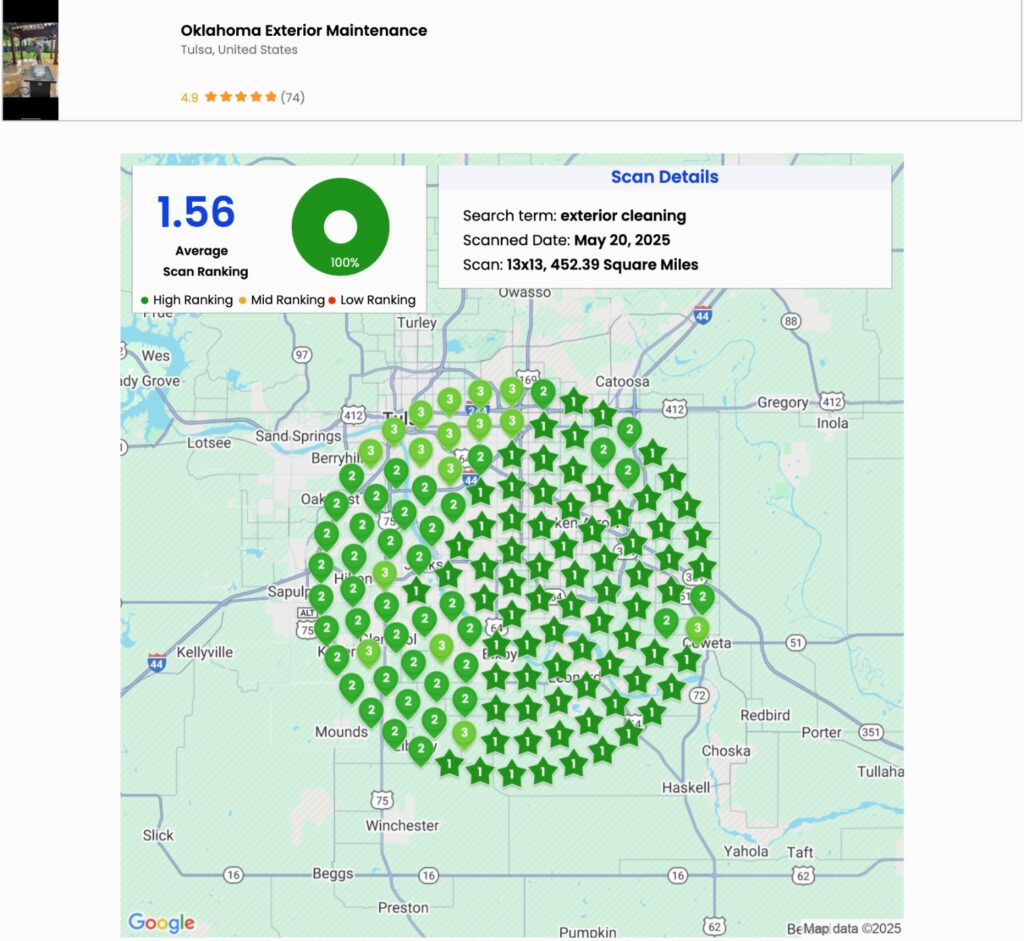Click the Kellyville town label on map
This screenshot has height=941, width=1024.
(x=205, y=652)
